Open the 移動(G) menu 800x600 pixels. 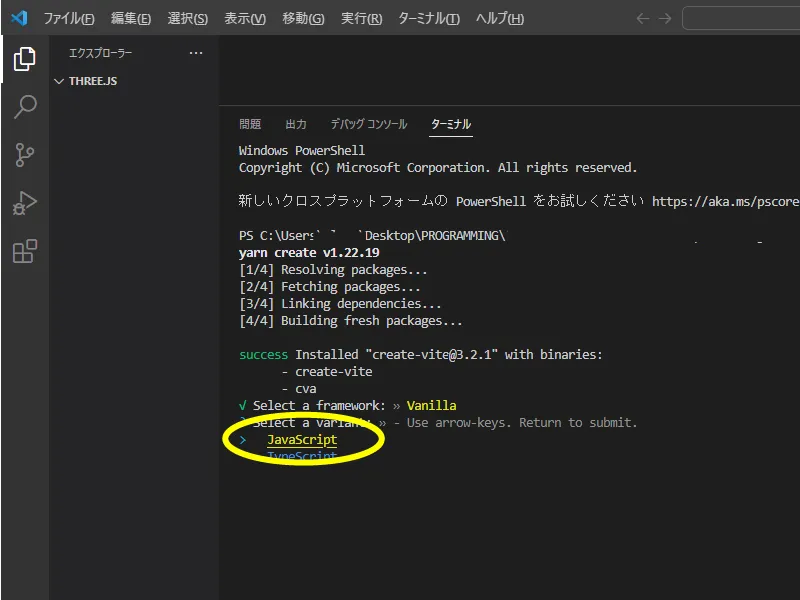[x=303, y=19]
